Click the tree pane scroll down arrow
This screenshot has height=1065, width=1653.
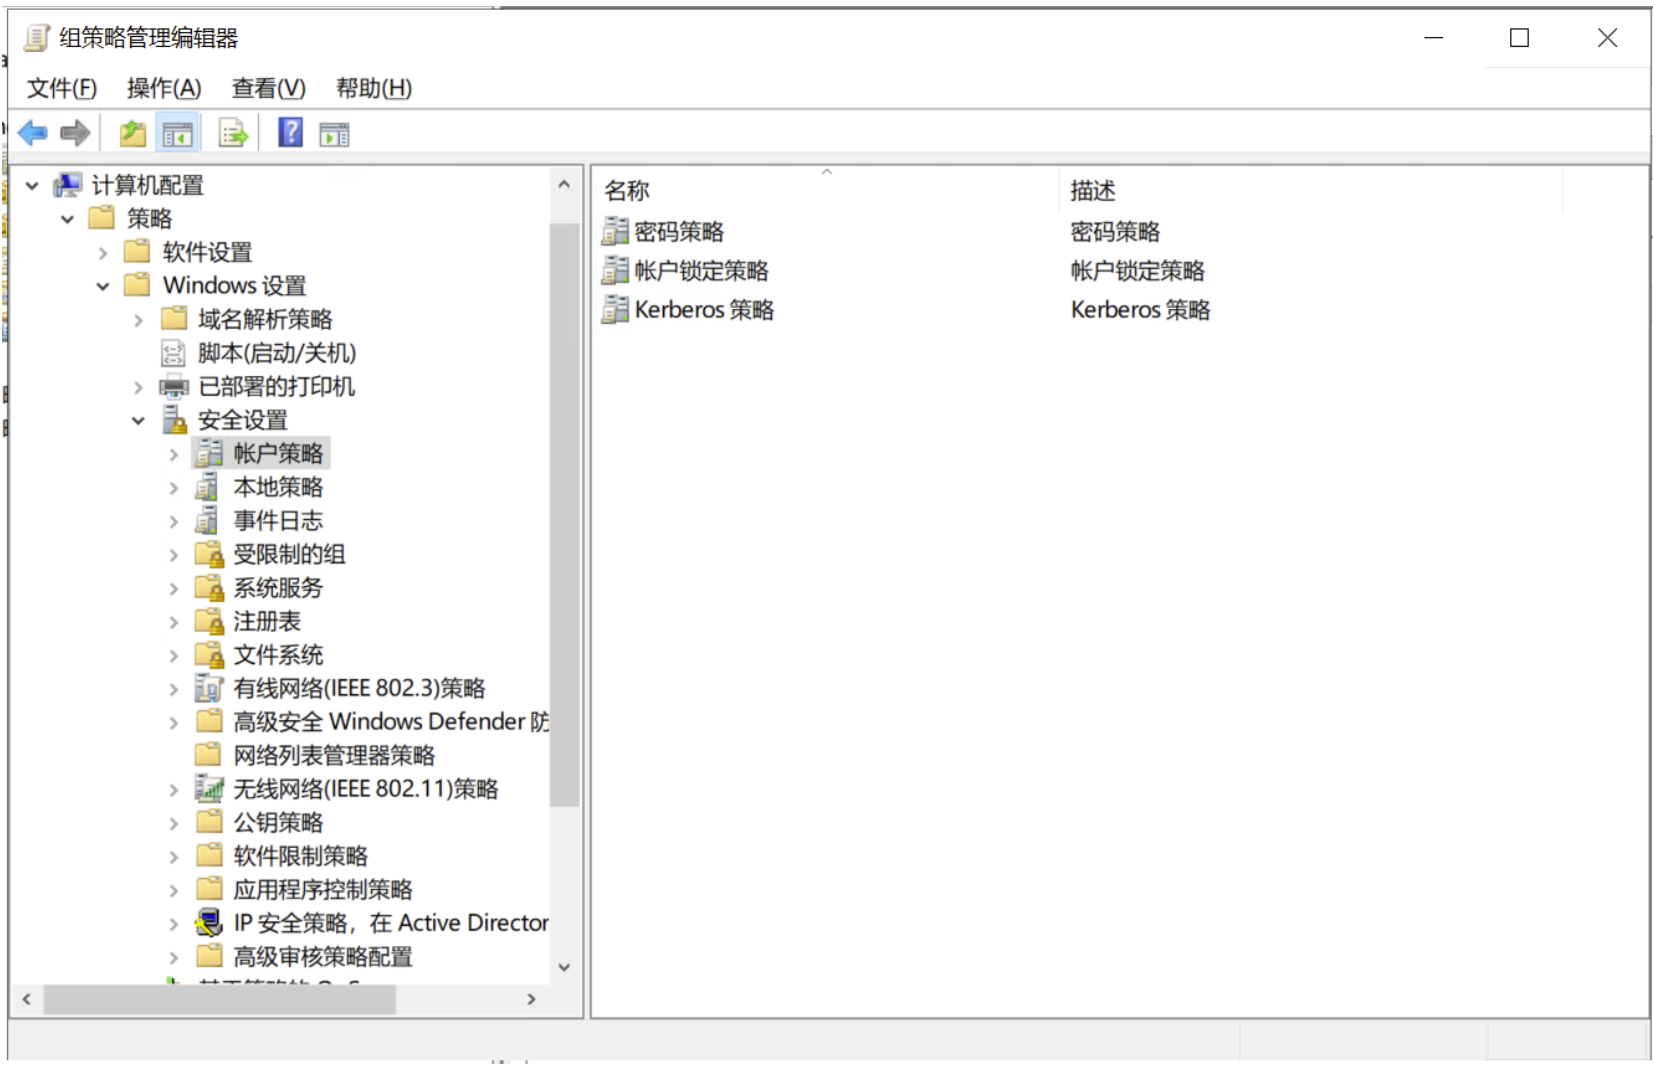tap(564, 967)
